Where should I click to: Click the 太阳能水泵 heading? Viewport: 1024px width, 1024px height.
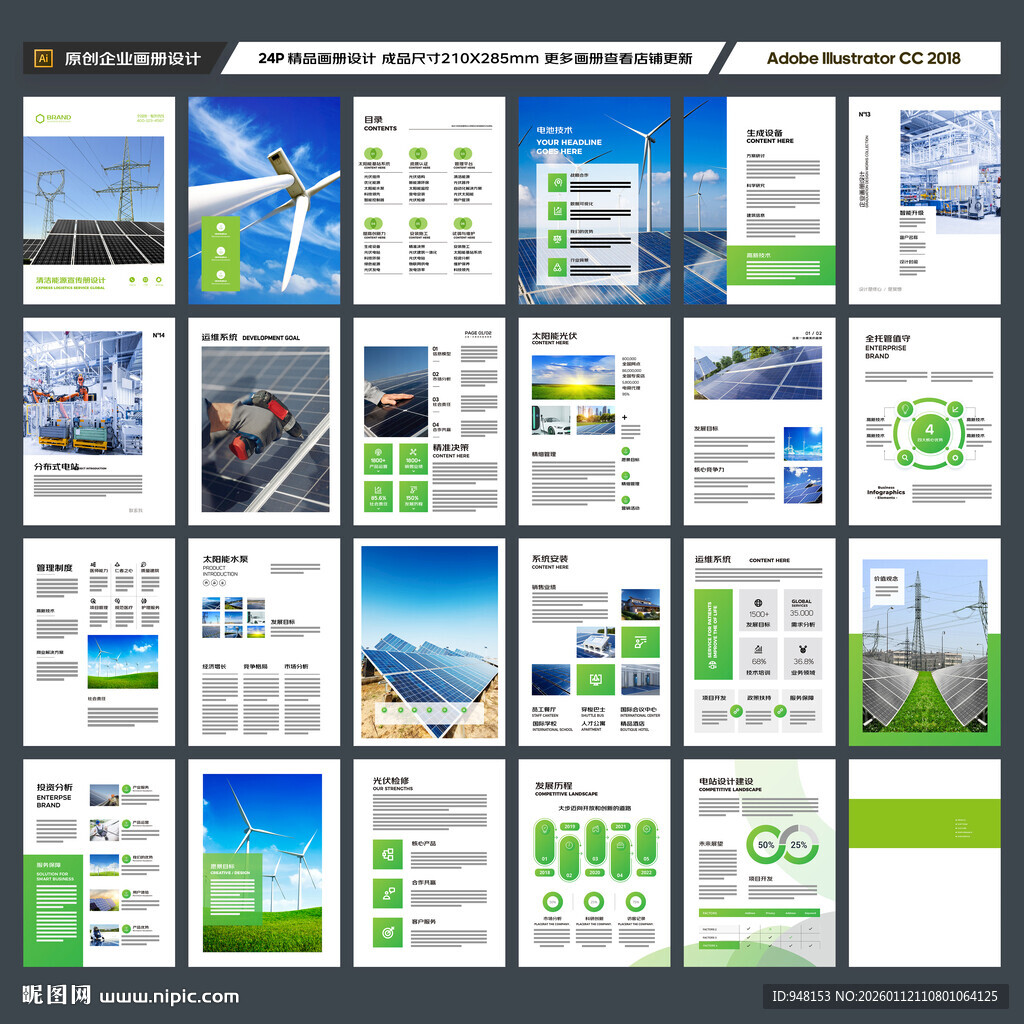click(x=225, y=559)
